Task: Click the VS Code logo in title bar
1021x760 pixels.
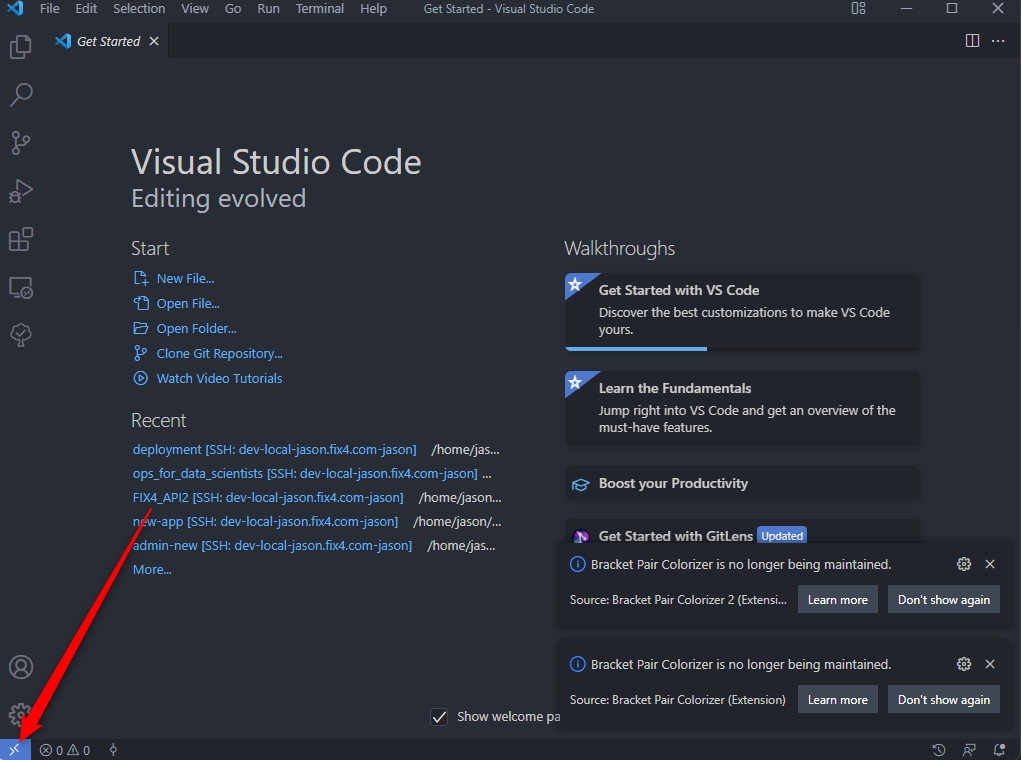Action: click(x=14, y=8)
